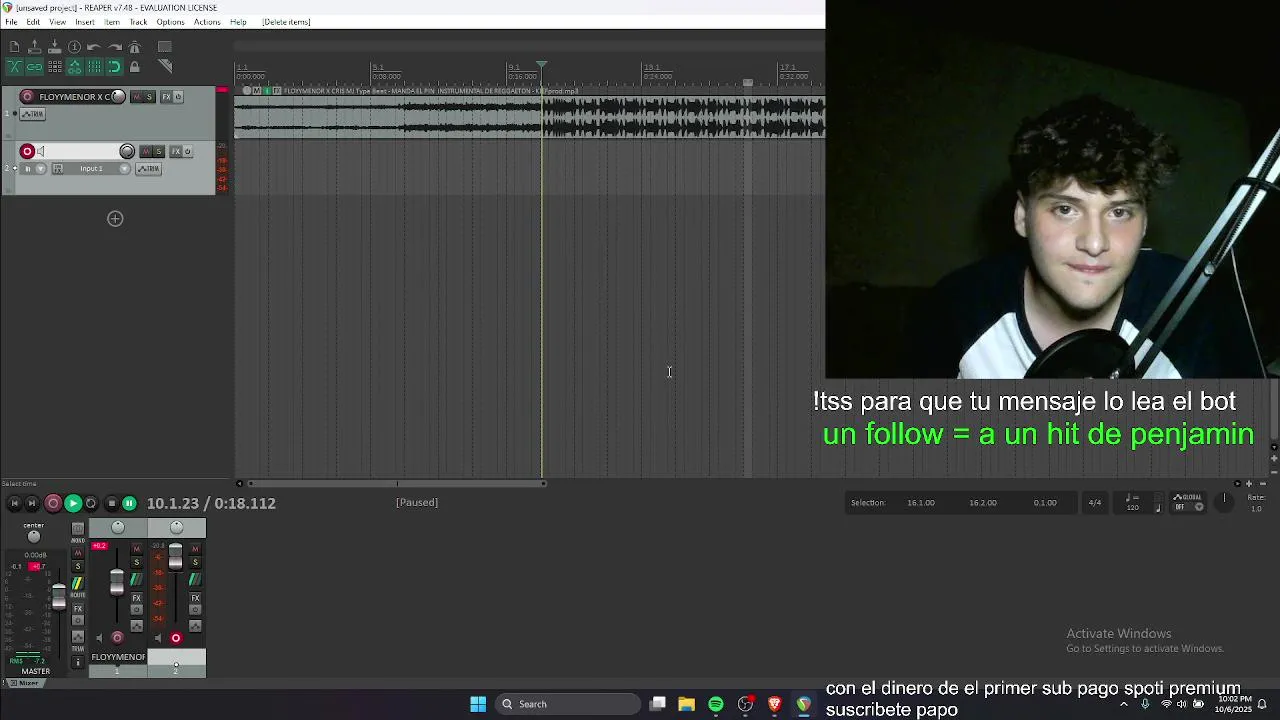1280x720 pixels.
Task: Open FX for FLOYYMENOR track in track panel
Action: coord(166,97)
